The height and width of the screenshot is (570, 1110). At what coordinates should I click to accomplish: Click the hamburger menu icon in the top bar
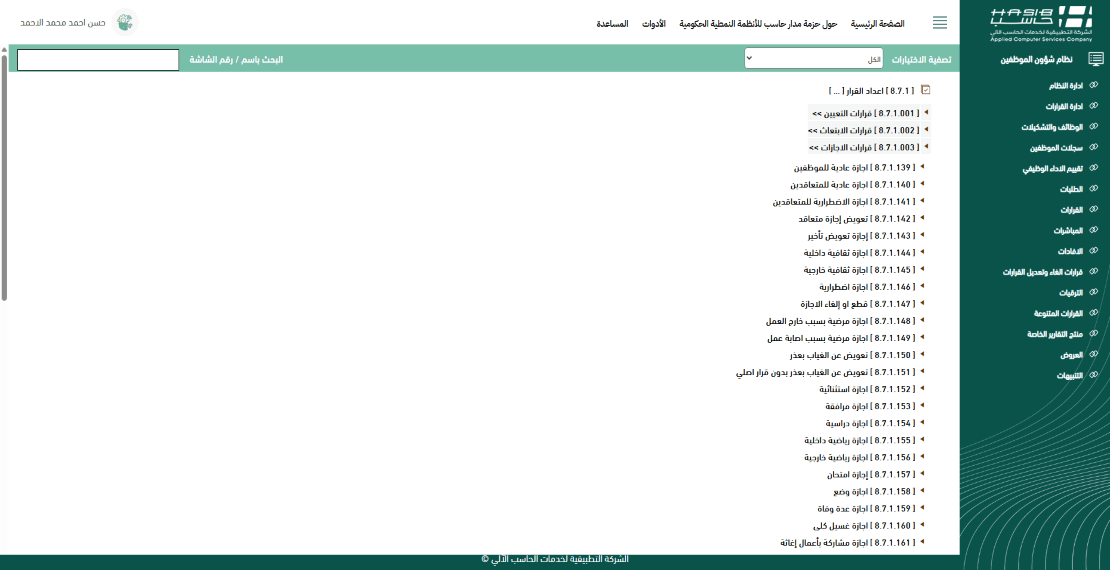[x=939, y=23]
